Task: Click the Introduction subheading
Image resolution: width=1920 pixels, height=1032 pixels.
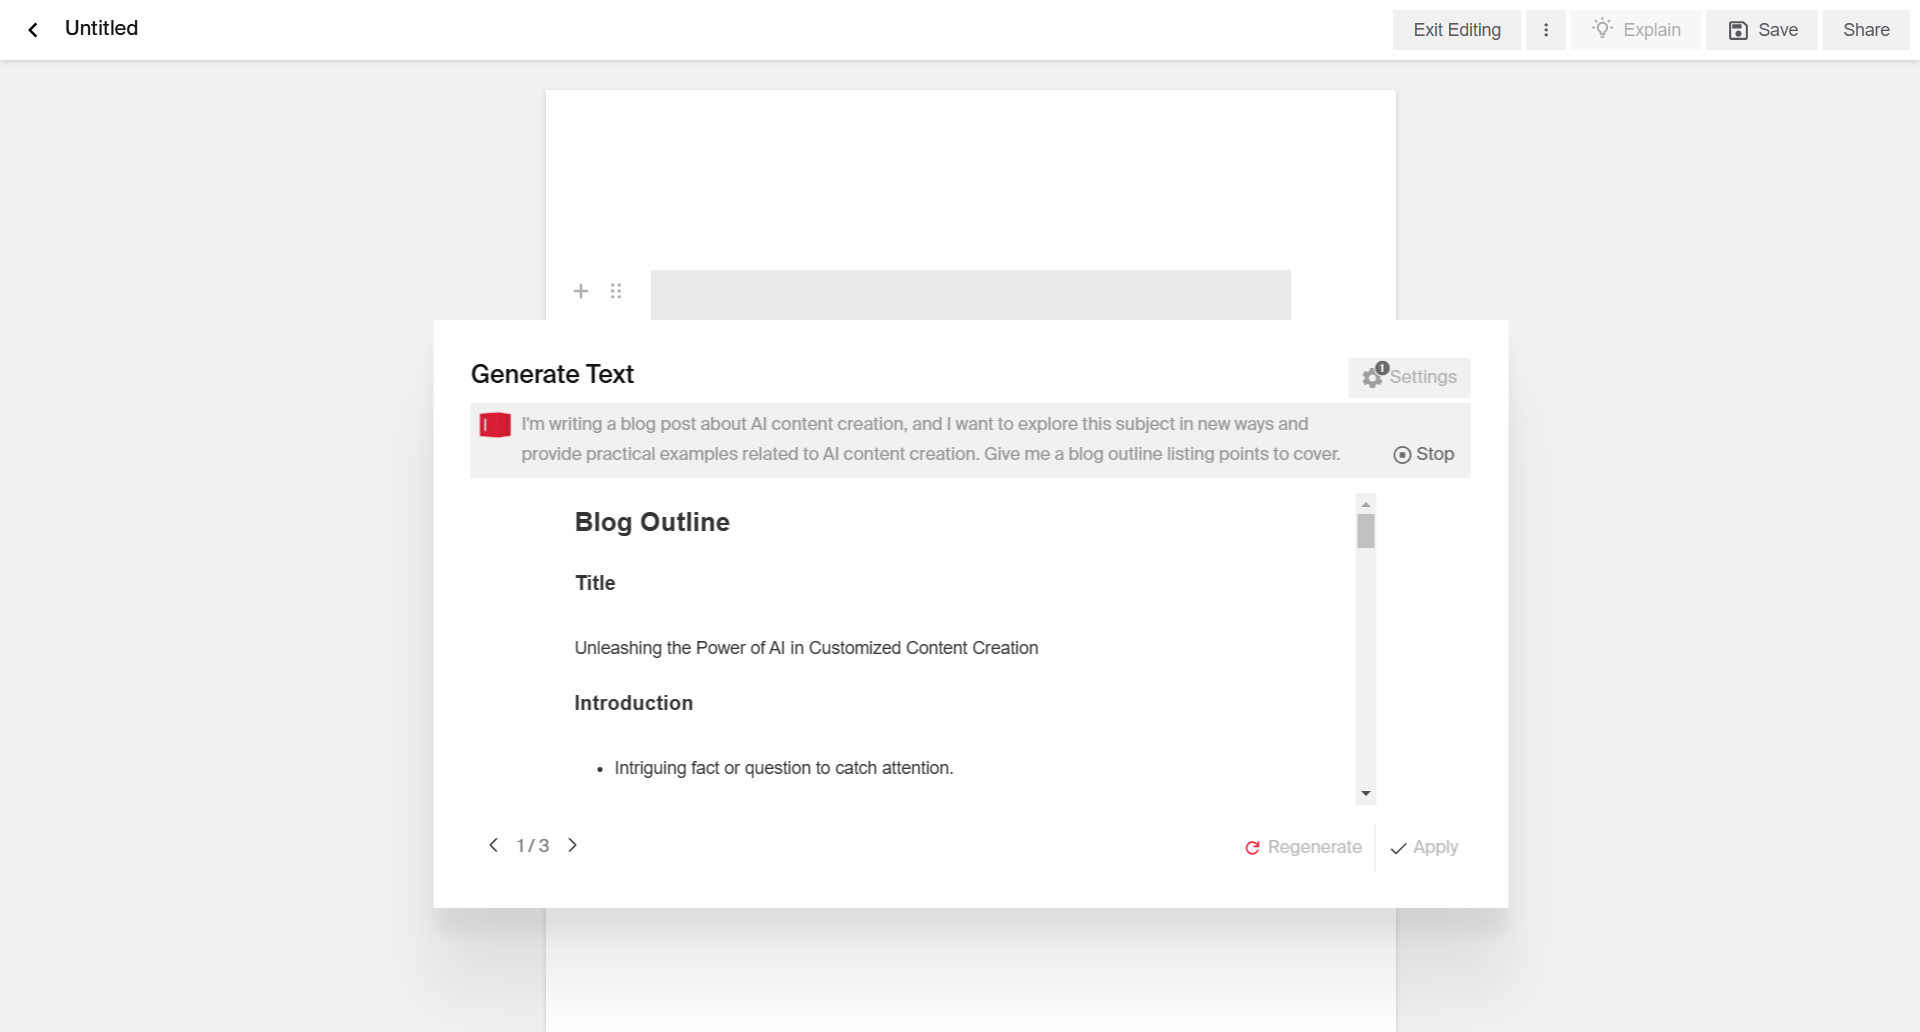Action: [x=633, y=703]
